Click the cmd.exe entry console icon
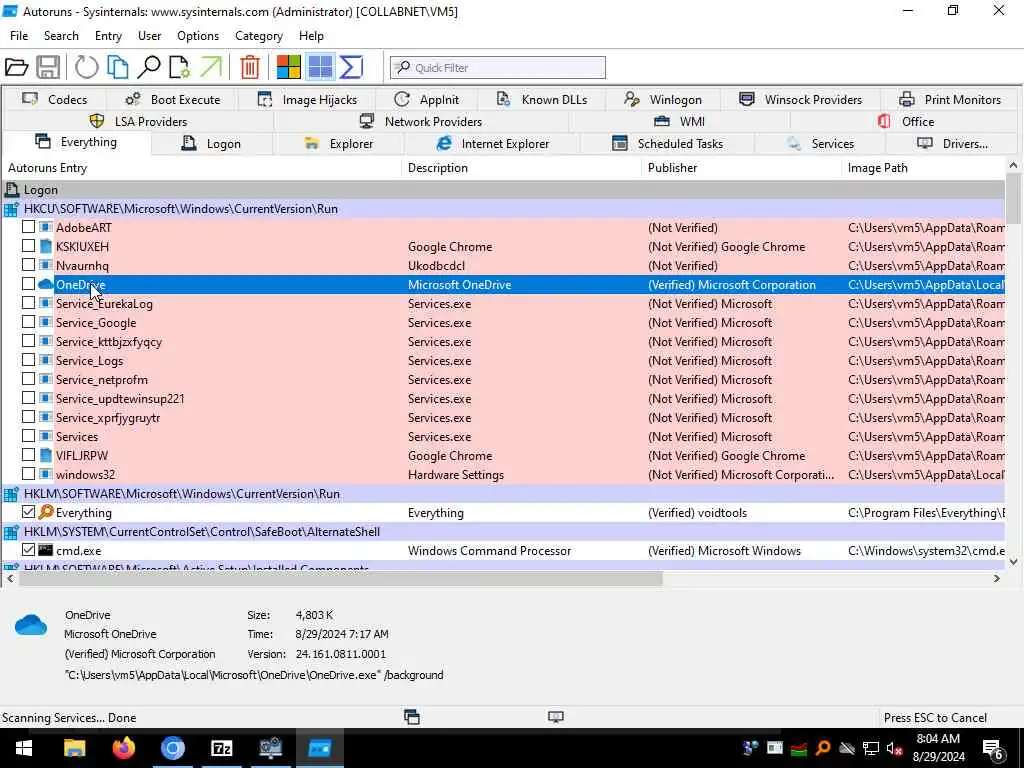Screen dimensions: 1024x768 click(46, 551)
